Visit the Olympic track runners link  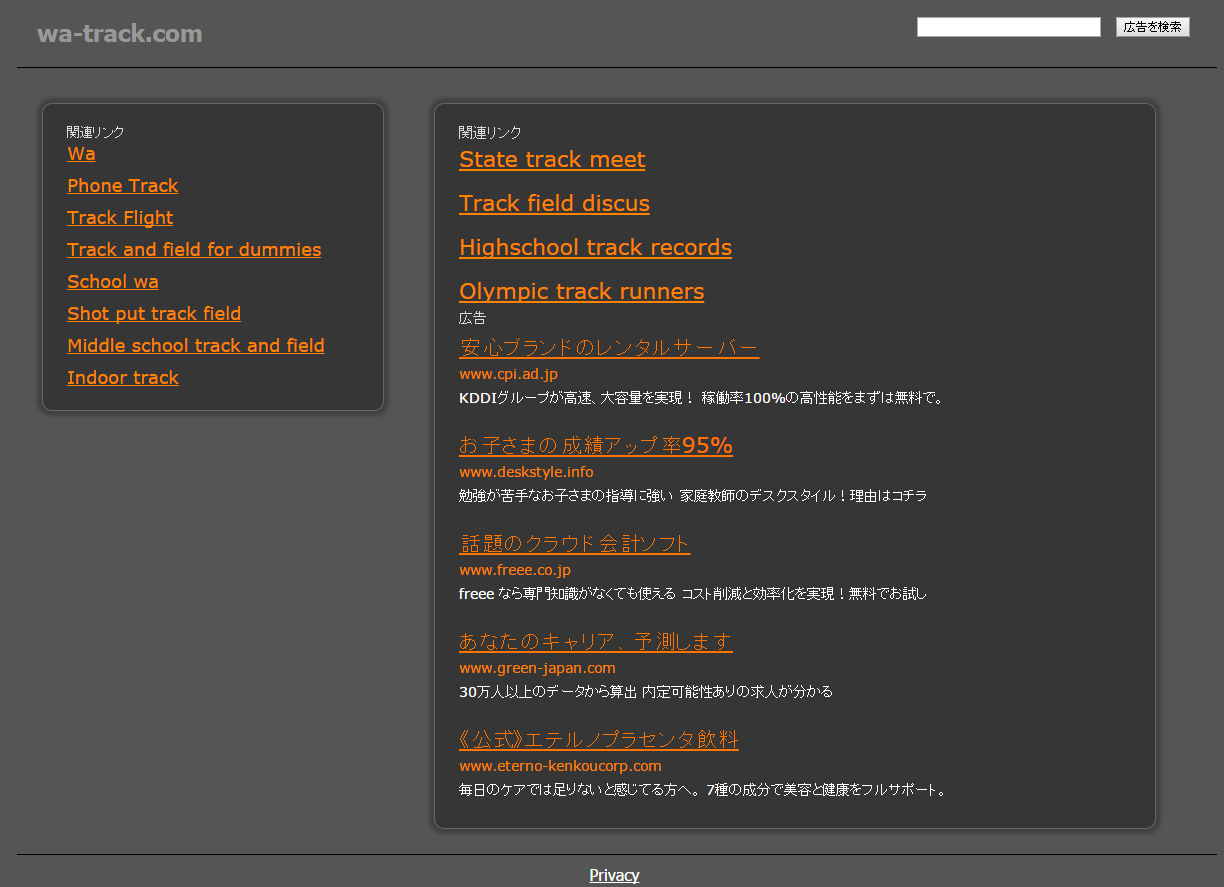click(581, 292)
